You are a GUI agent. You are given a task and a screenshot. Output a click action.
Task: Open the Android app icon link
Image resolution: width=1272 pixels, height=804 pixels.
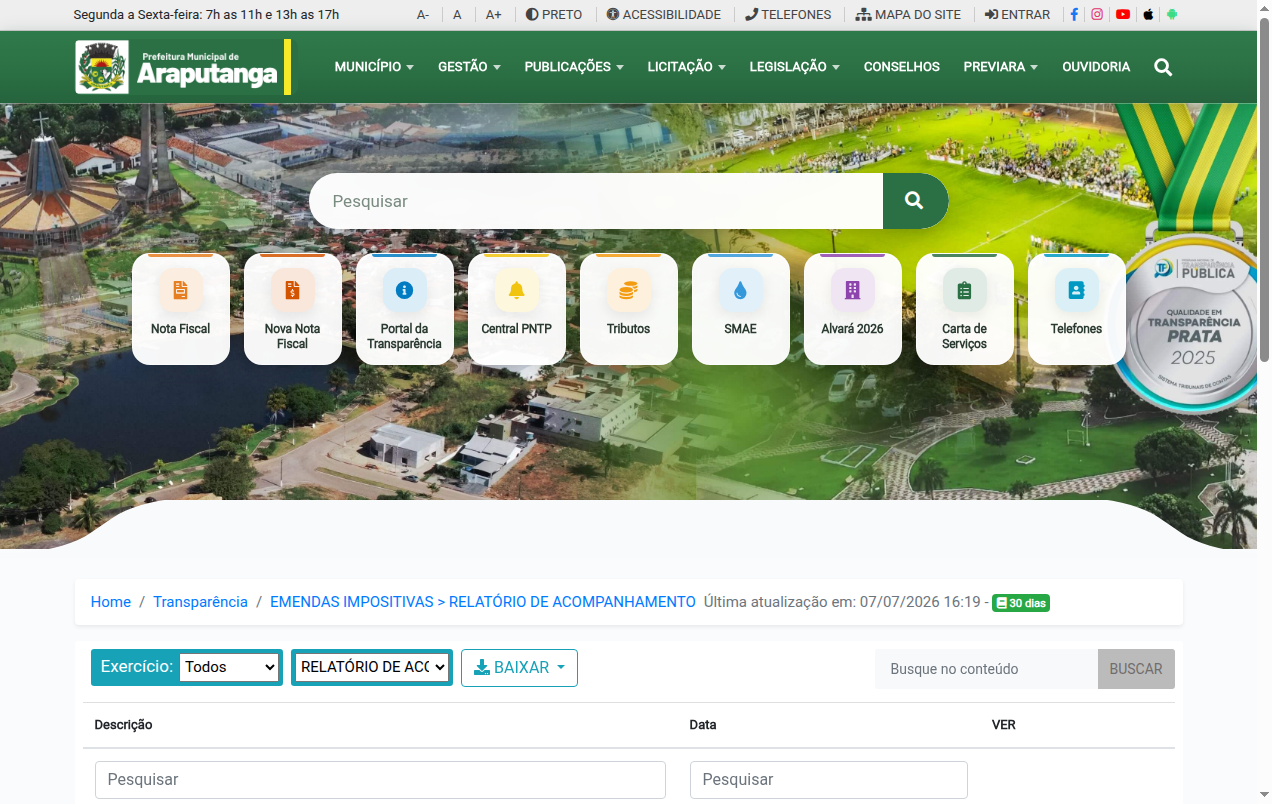(x=1172, y=15)
